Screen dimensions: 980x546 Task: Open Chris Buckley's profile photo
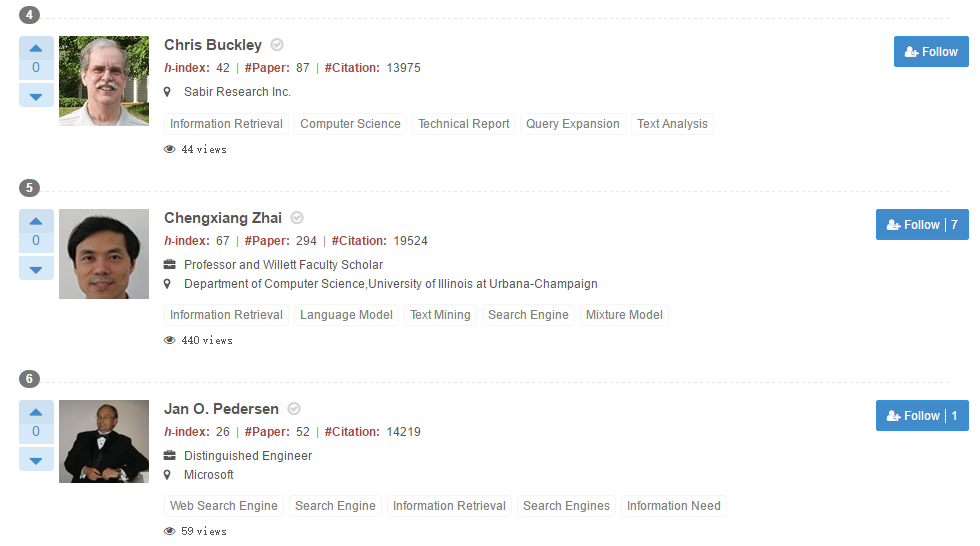coord(104,81)
